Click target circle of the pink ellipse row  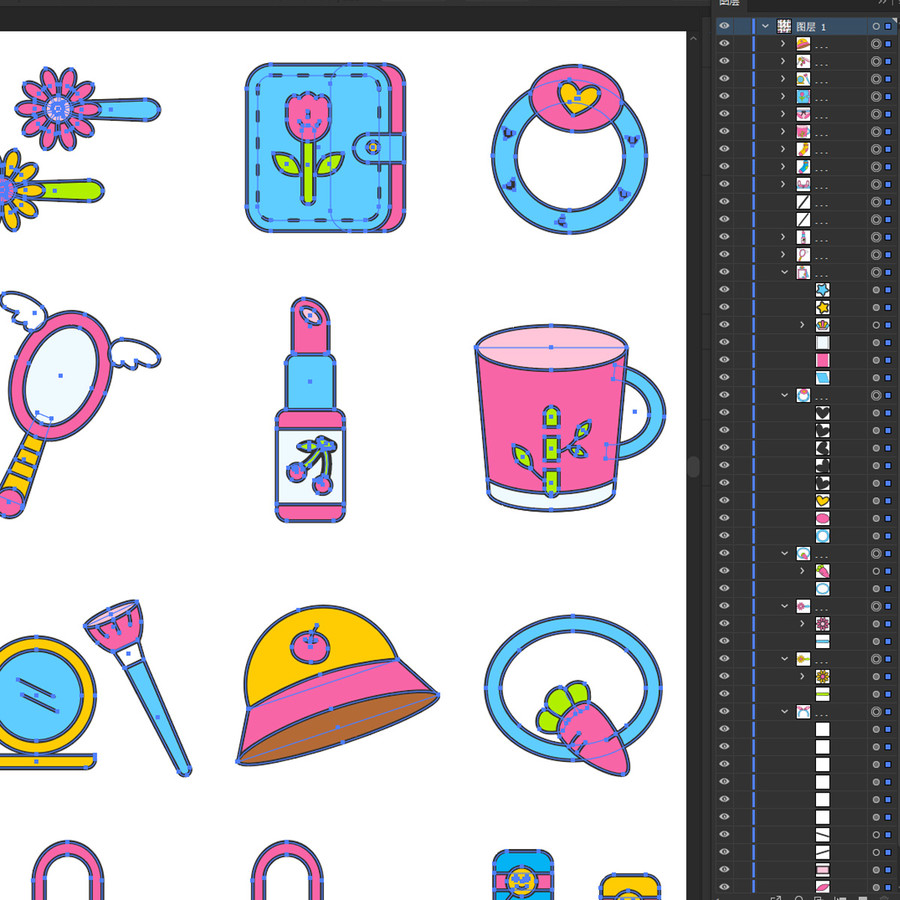tap(876, 518)
